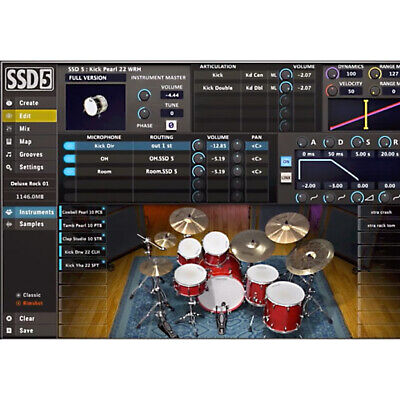Toggle the envelope ON button
400x400 pixels.
click(286, 162)
